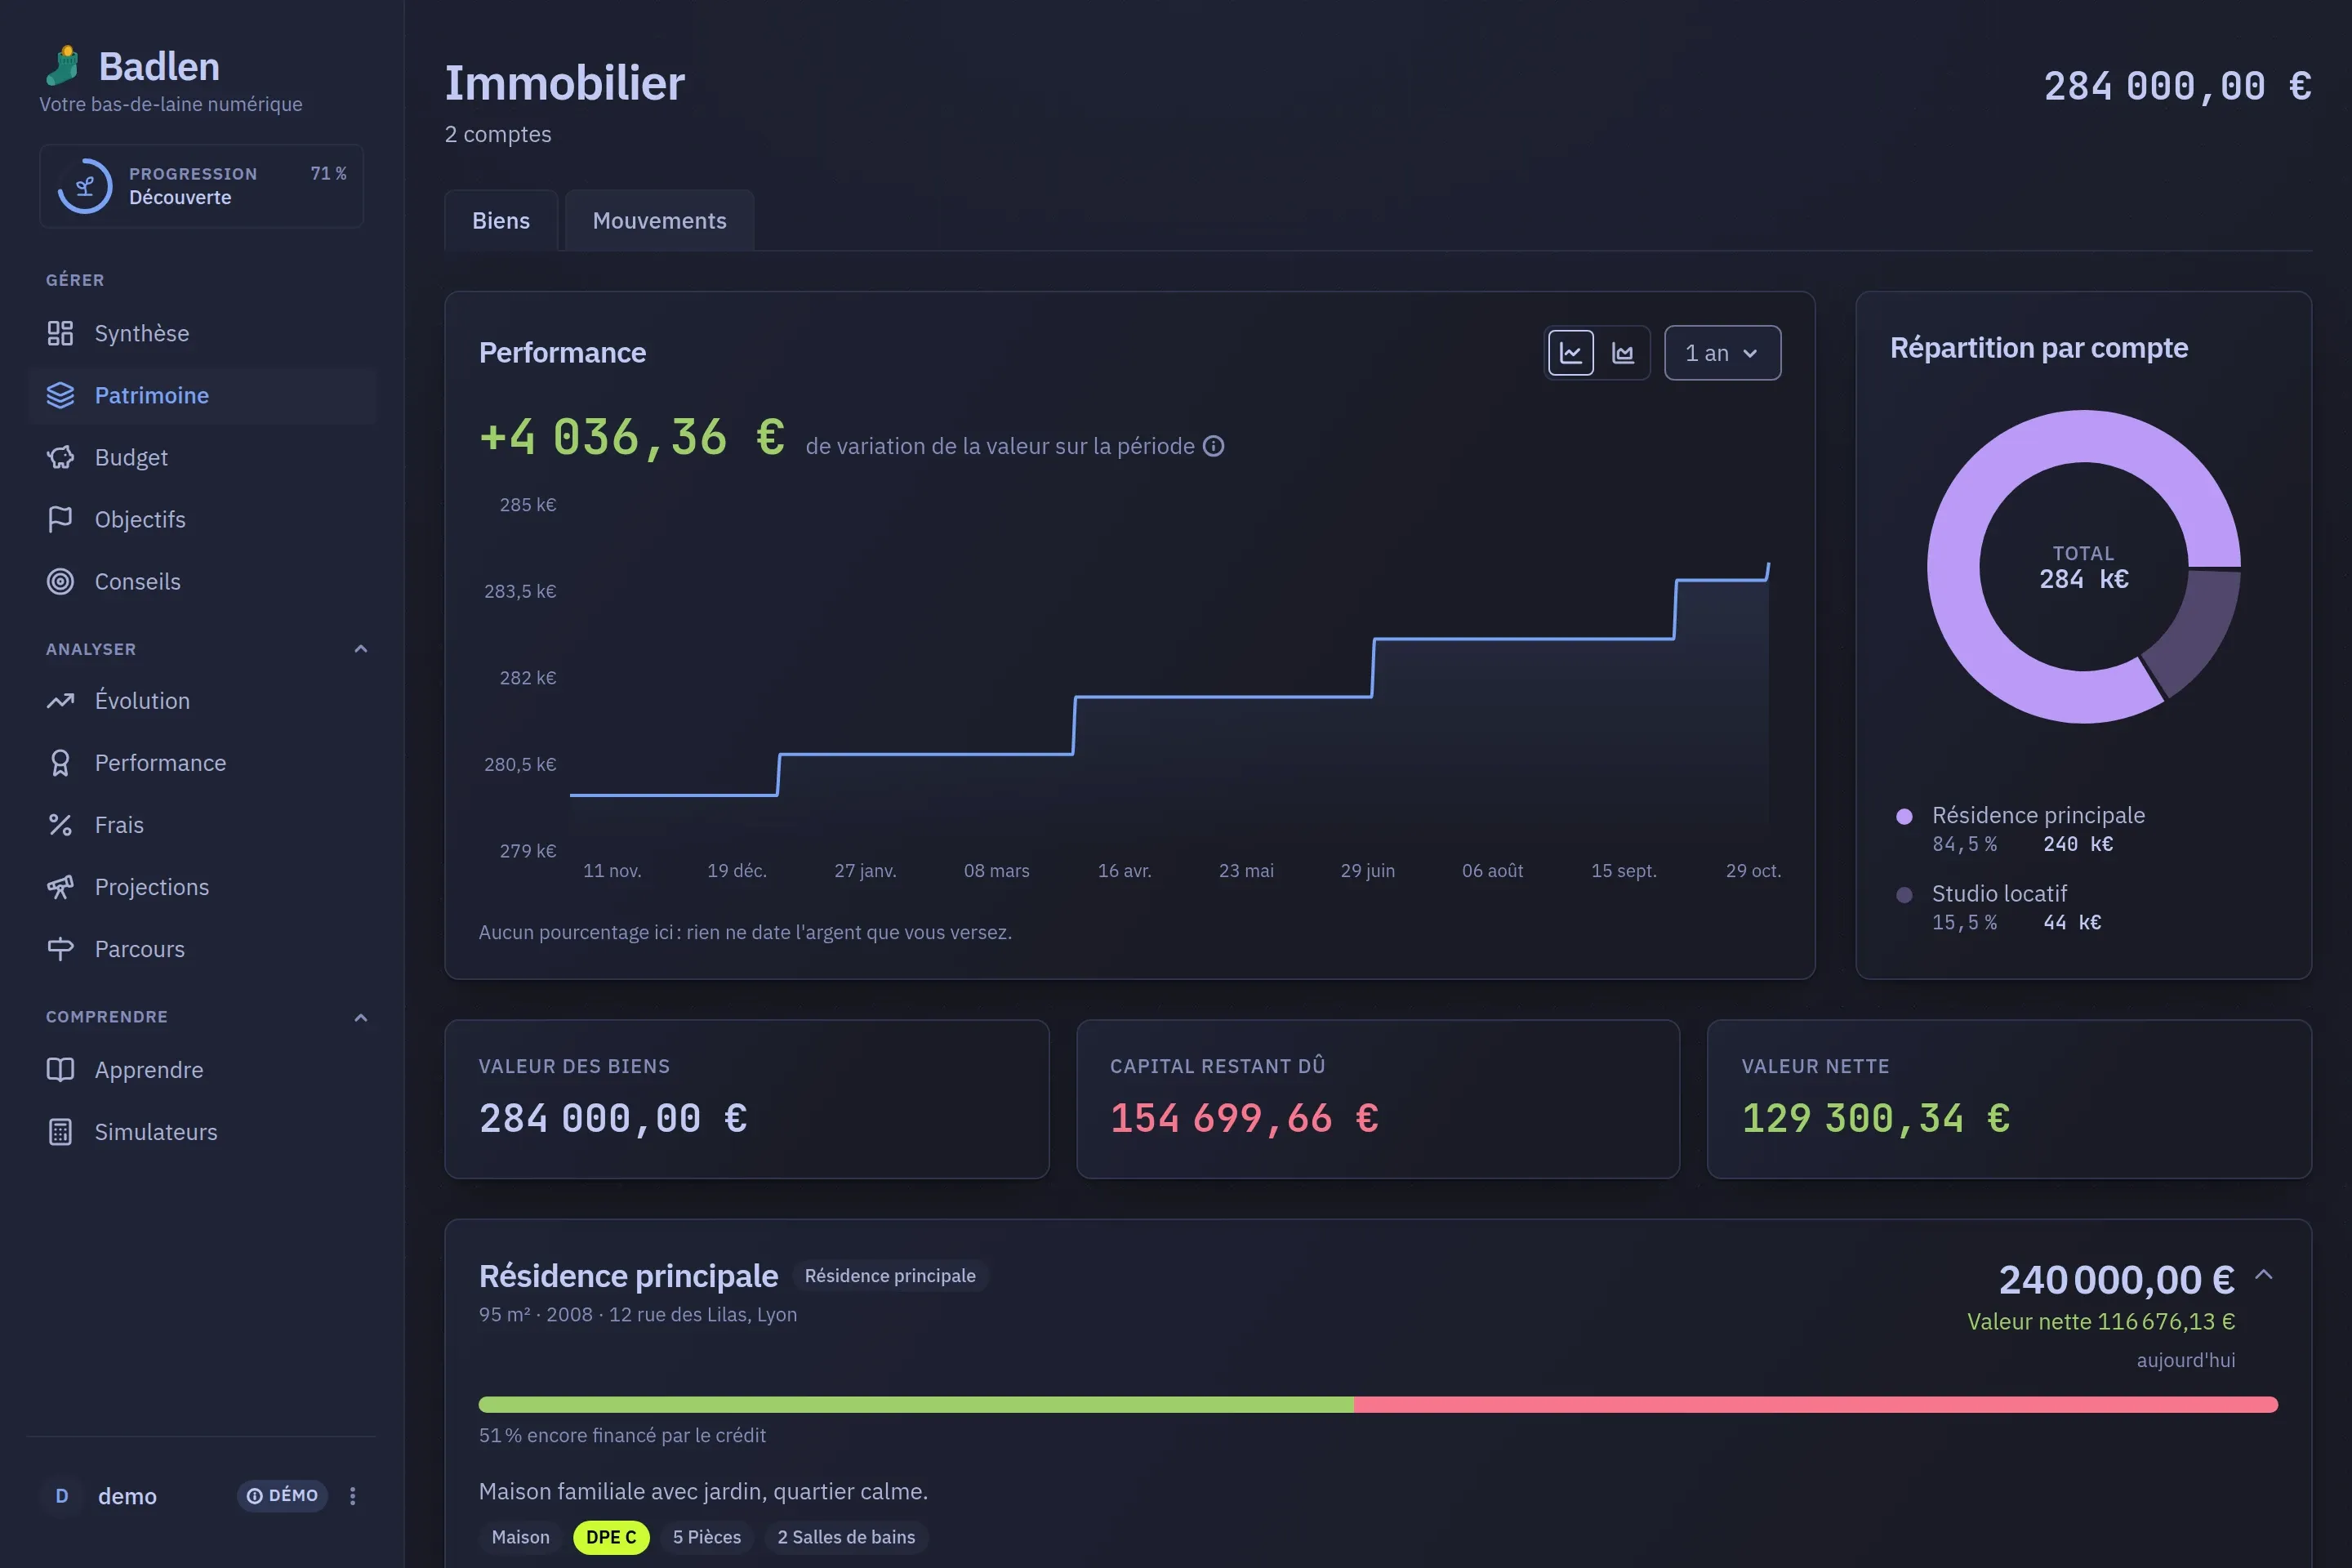The height and width of the screenshot is (1568, 2352).
Task: Open the Progression Découverte card
Action: [201, 186]
